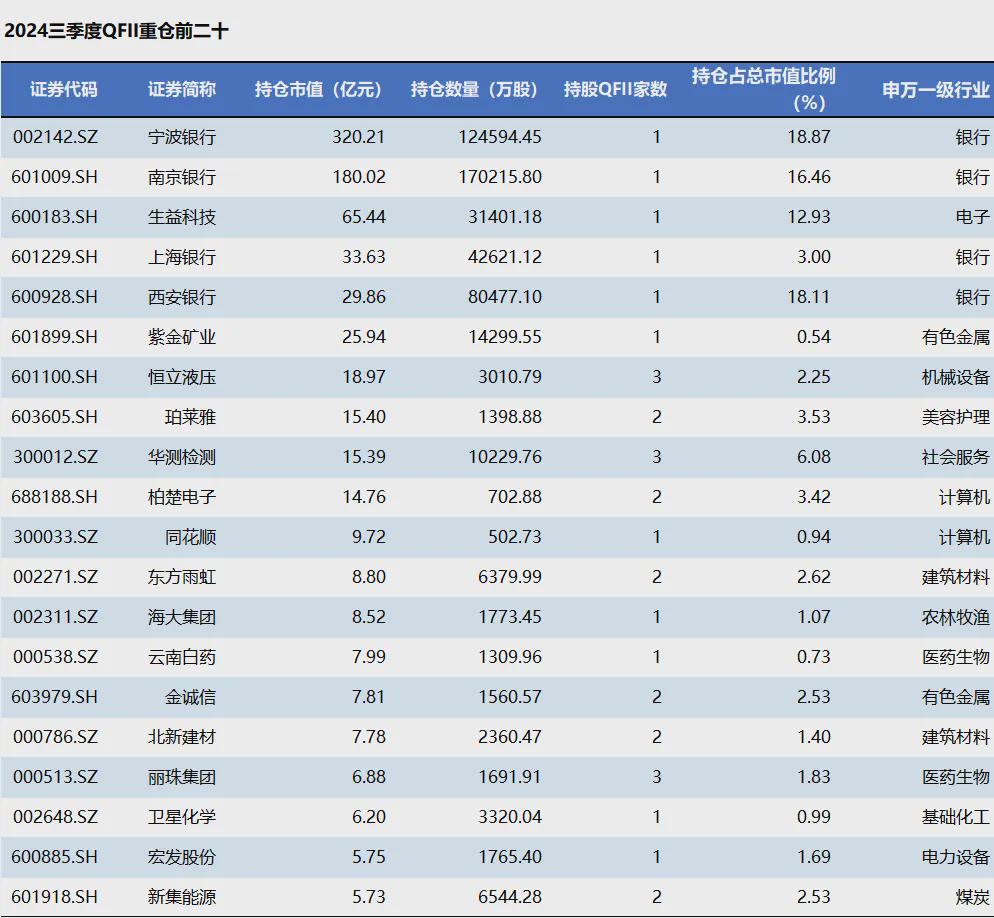
Task: Click the 持股QFII家数 column header
Action: (615, 89)
